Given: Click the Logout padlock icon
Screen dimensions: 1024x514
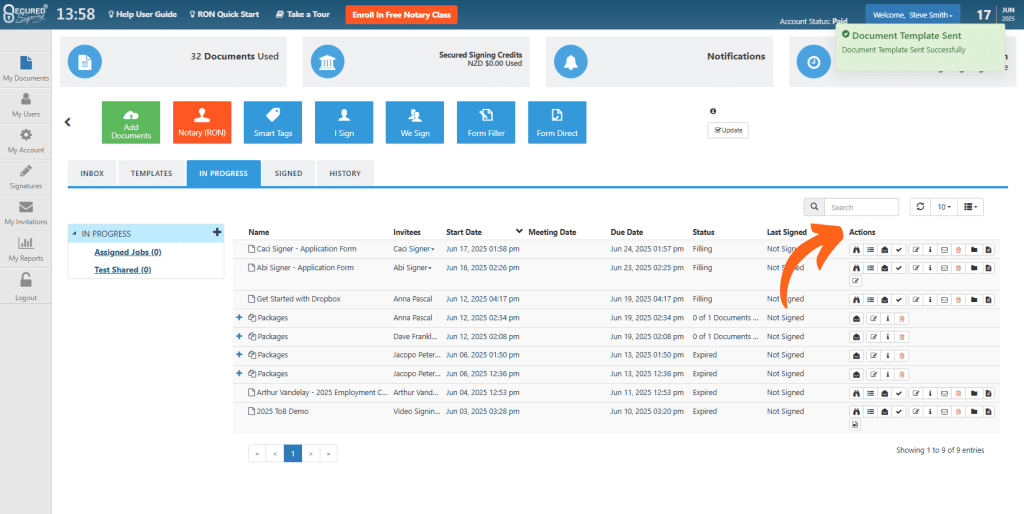Looking at the screenshot, I should [25, 281].
